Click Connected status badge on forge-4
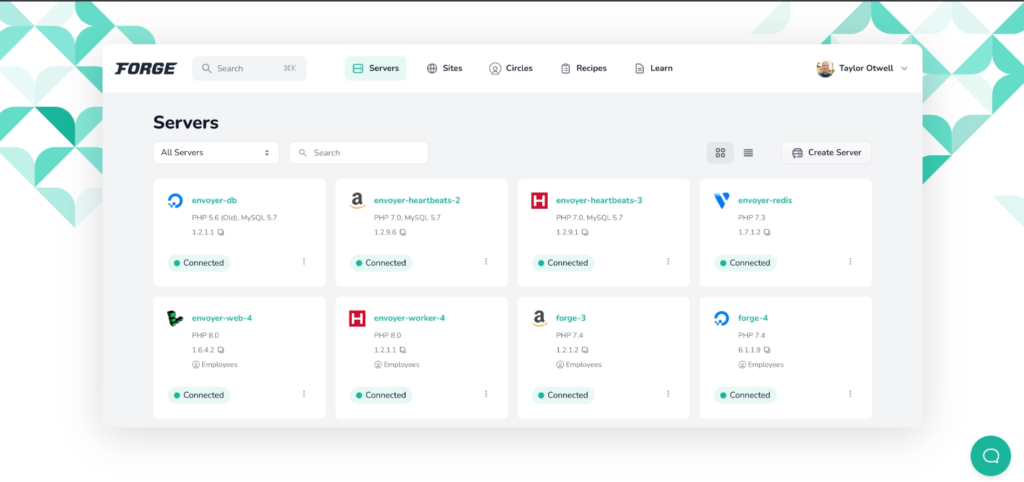1024x482 pixels. [745, 395]
